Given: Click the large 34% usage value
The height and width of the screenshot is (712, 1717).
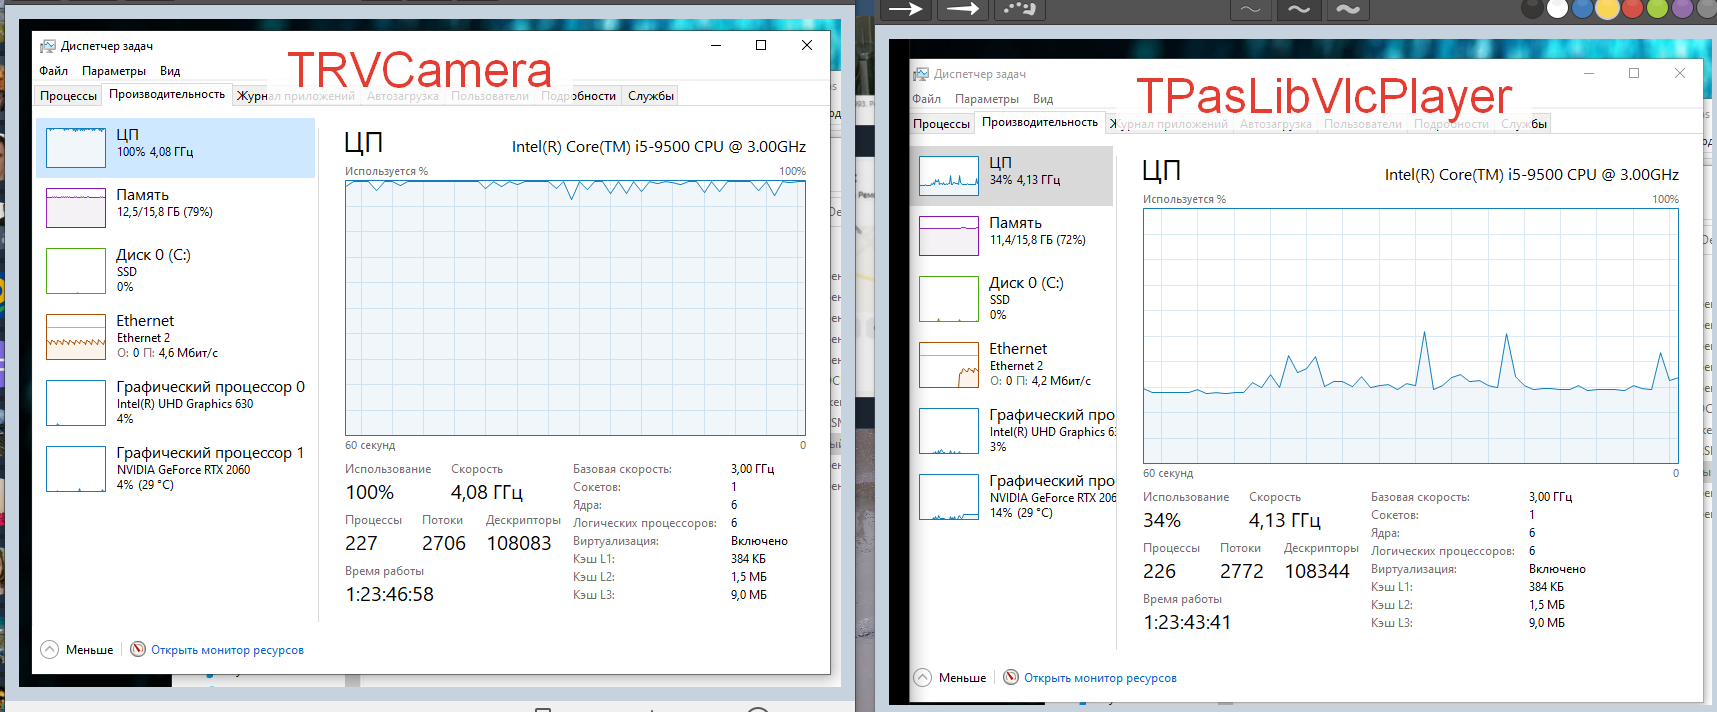Looking at the screenshot, I should click(x=1162, y=520).
